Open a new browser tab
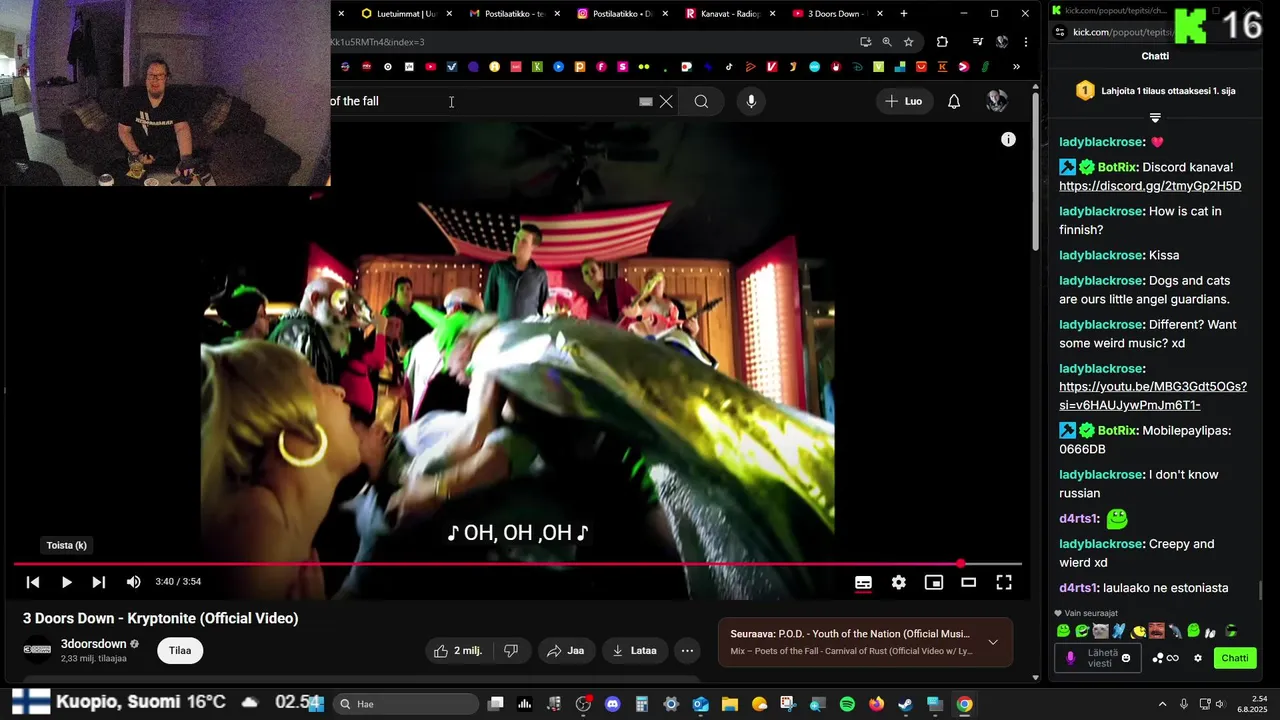This screenshot has width=1280, height=720. pos(904,14)
